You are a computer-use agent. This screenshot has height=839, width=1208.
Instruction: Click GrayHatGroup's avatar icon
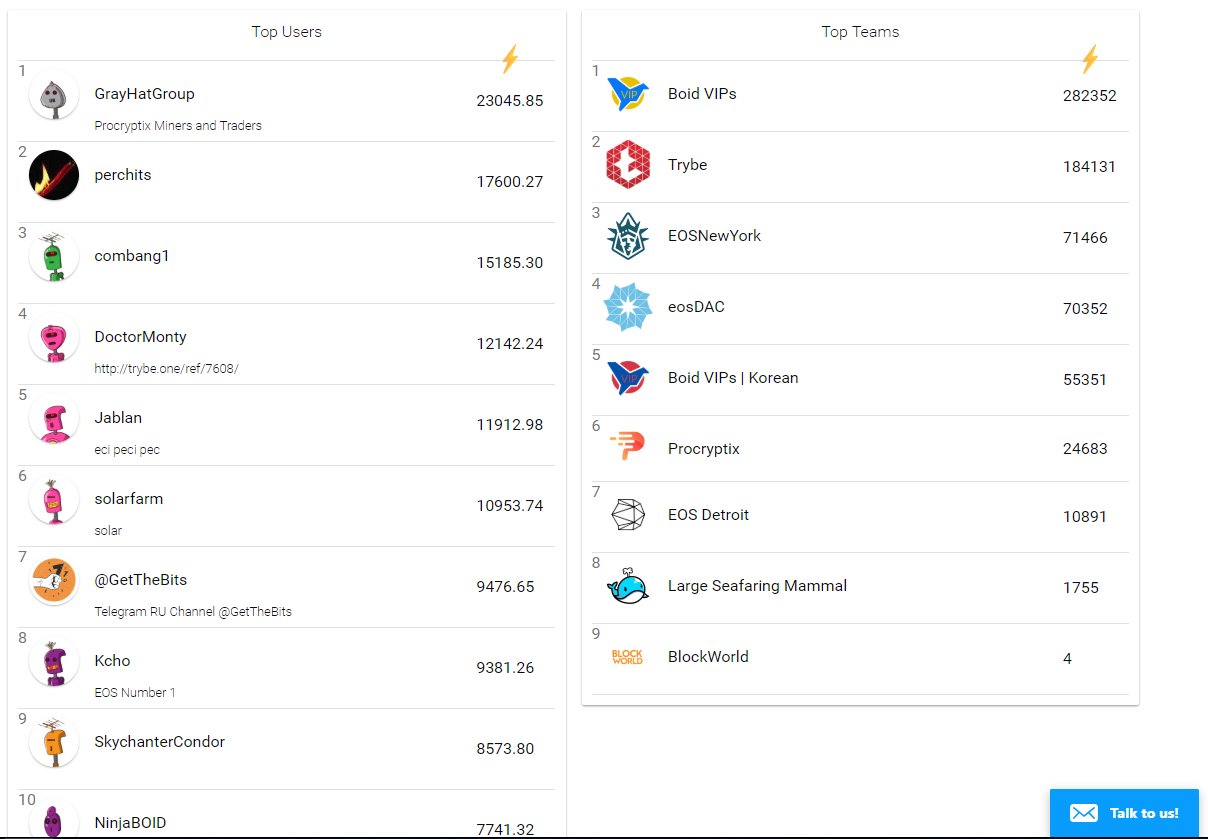point(54,95)
